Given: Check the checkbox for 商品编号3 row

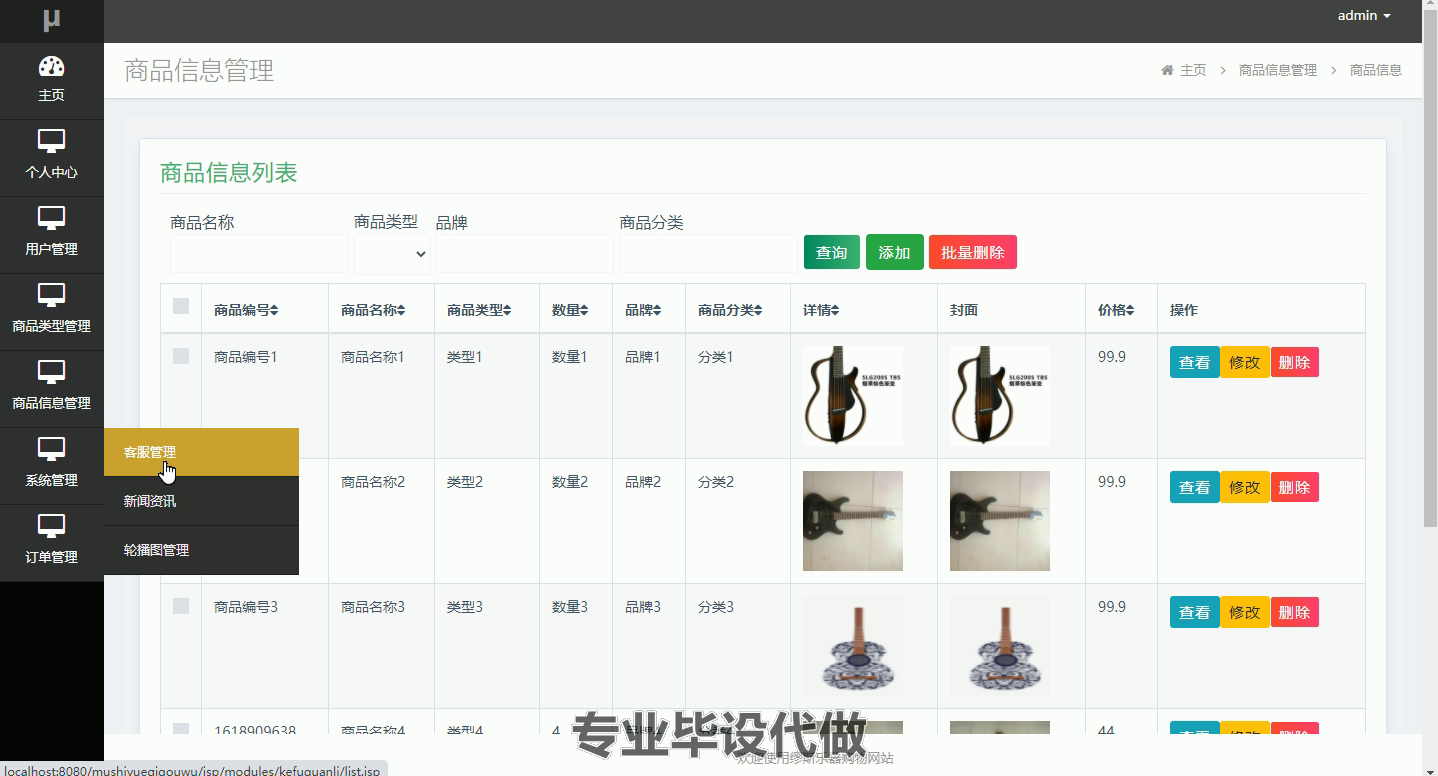Looking at the screenshot, I should click(x=181, y=606).
